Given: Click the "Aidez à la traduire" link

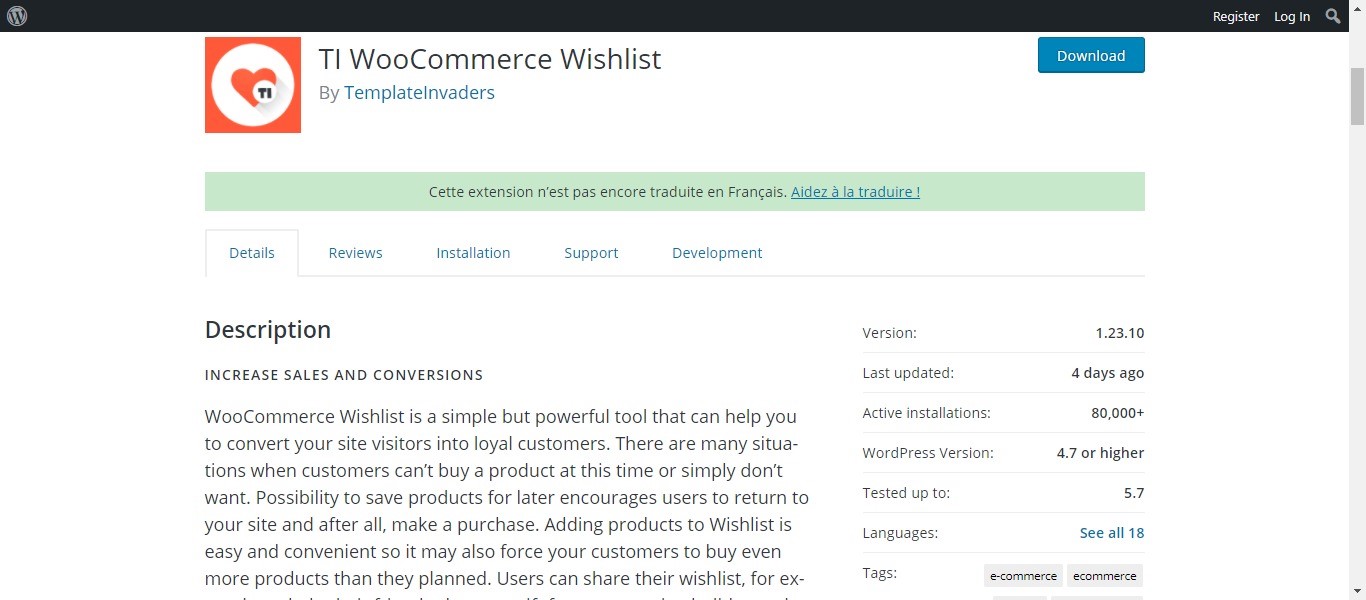Looking at the screenshot, I should pos(855,191).
